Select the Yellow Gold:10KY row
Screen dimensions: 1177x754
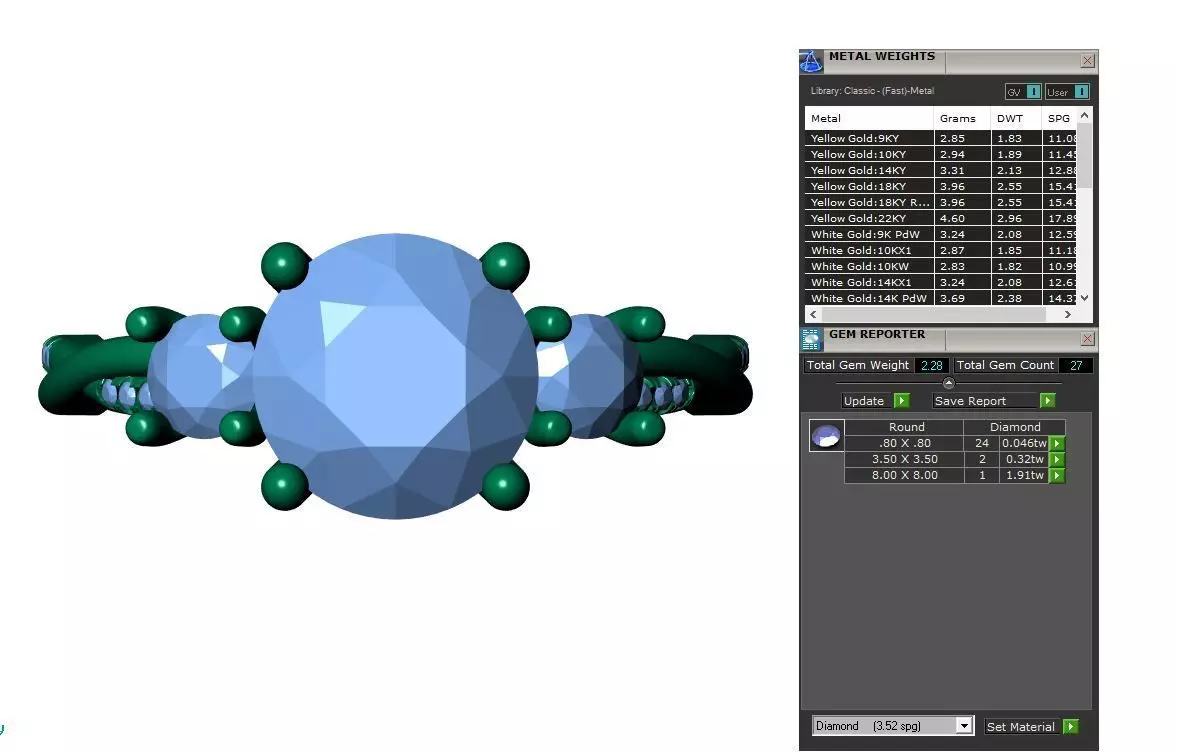(941, 154)
